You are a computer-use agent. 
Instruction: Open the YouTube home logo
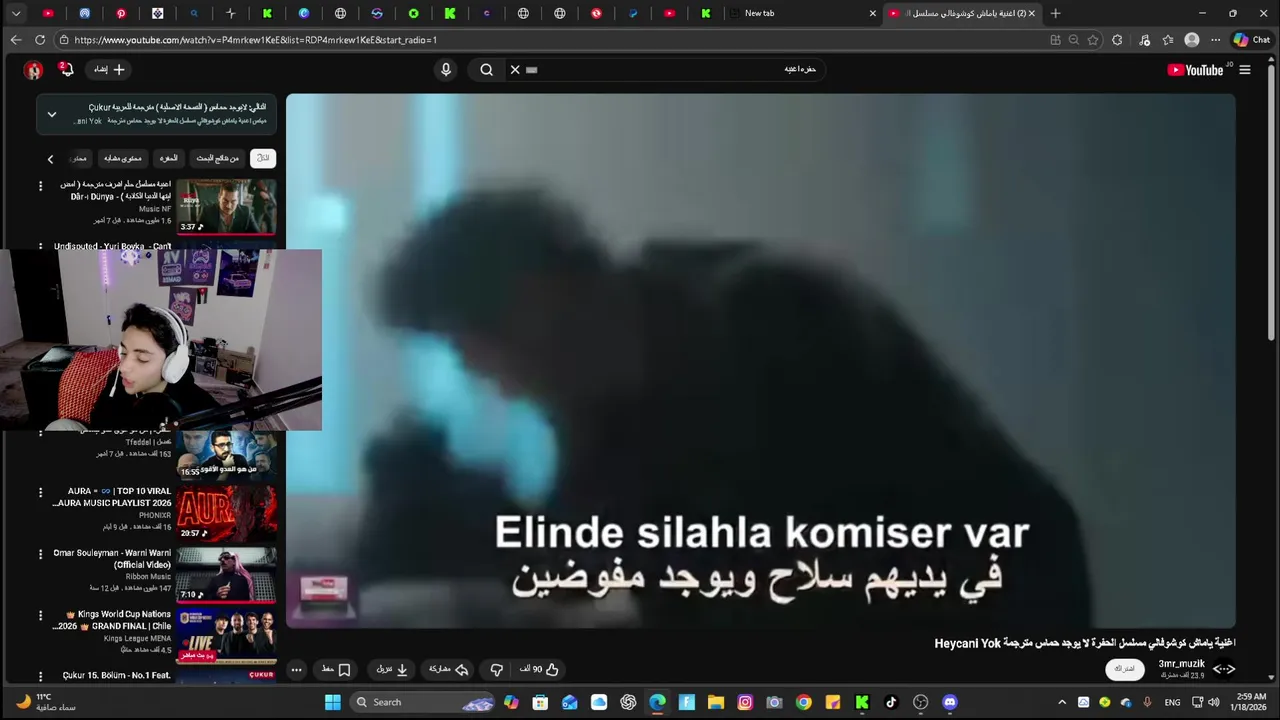pos(1195,70)
